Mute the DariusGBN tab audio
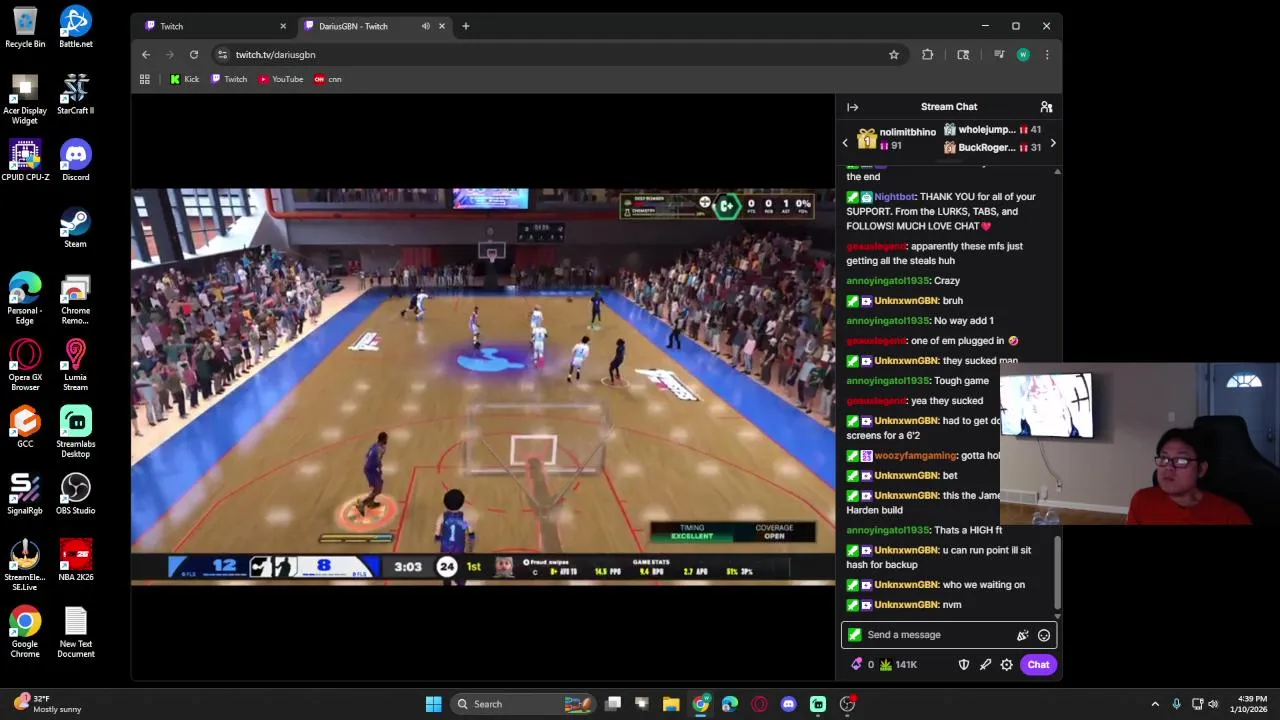 [x=426, y=26]
